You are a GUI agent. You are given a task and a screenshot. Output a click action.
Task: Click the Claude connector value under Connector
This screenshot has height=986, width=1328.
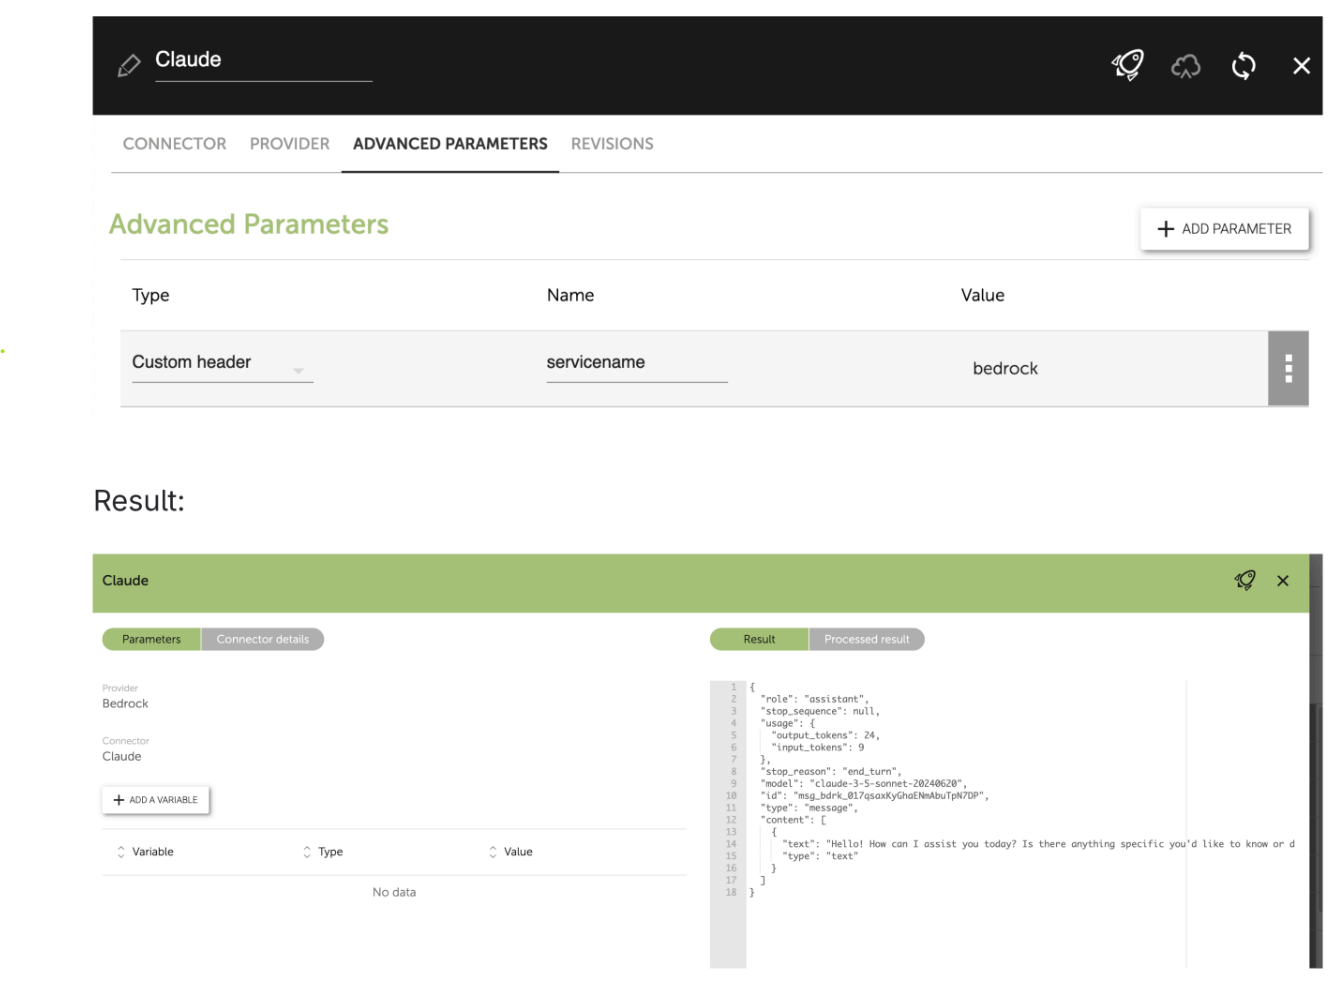coord(122,757)
